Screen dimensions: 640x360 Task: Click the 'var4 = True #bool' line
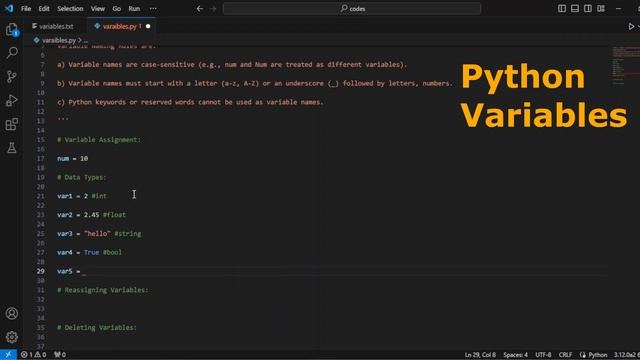(89, 252)
